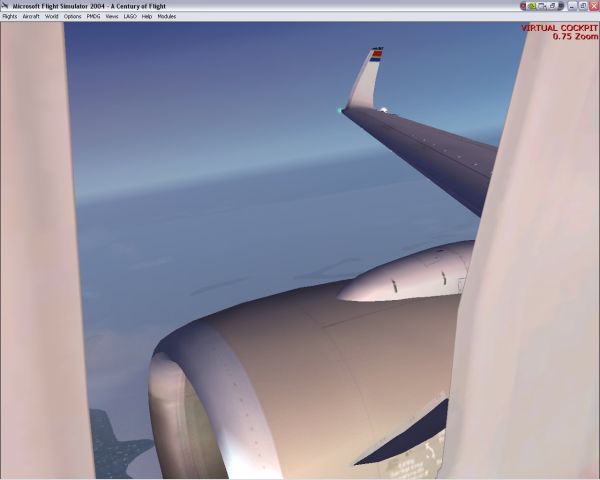Close the Flight Simulator window
The image size is (600, 480).
593,6
